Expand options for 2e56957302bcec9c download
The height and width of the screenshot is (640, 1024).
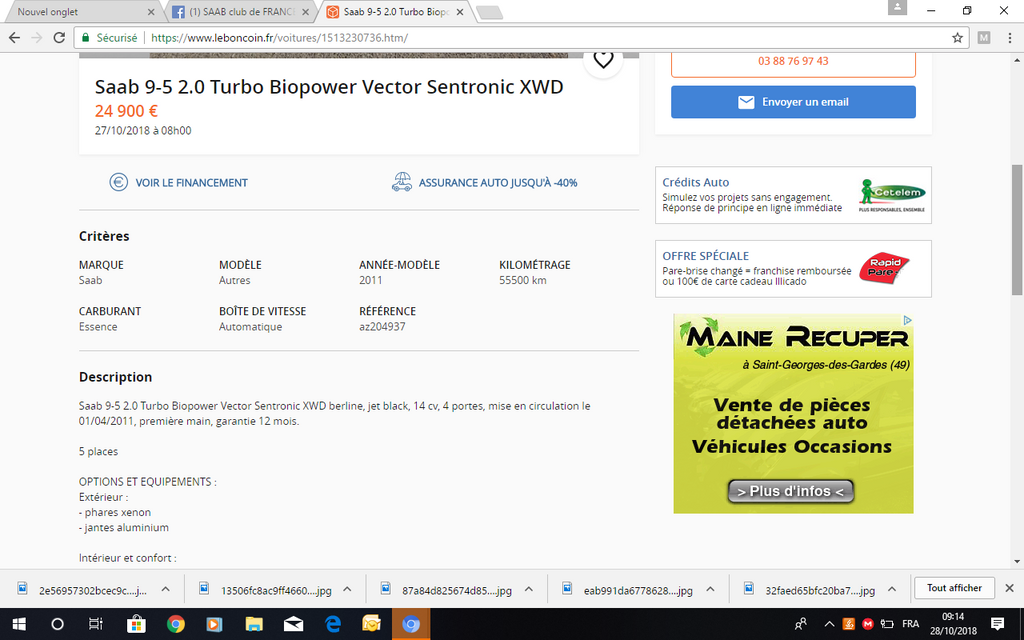(166, 589)
